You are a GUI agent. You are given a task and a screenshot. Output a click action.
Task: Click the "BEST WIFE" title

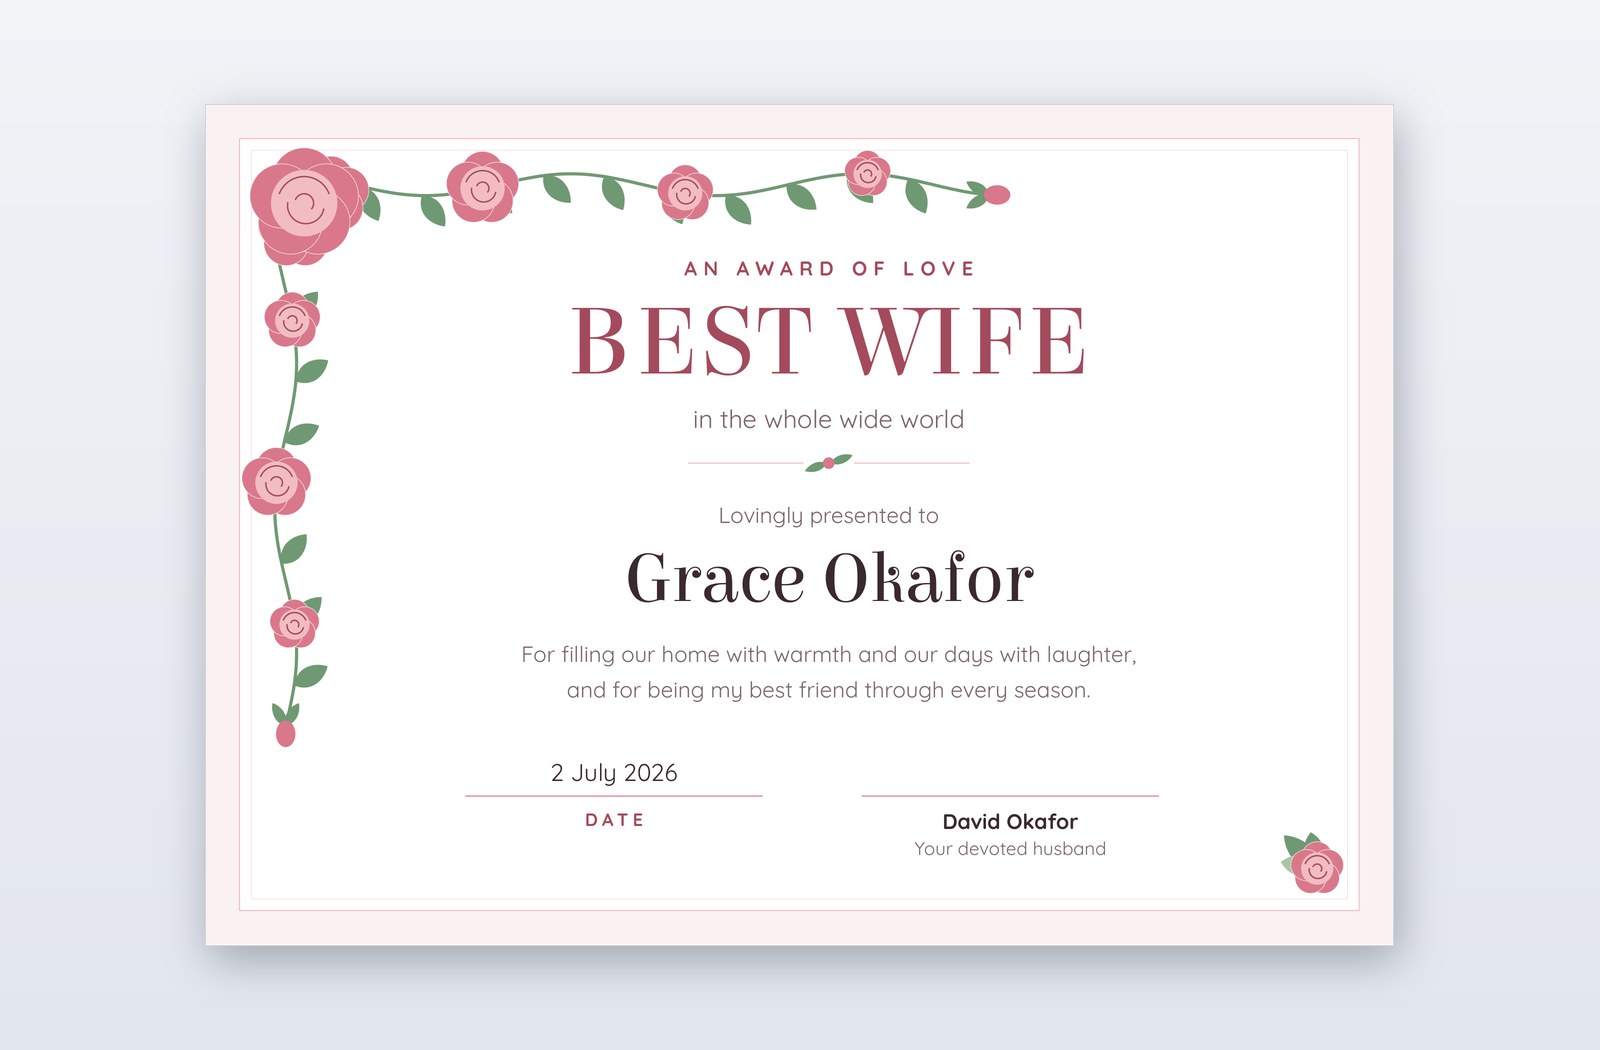[x=829, y=341]
